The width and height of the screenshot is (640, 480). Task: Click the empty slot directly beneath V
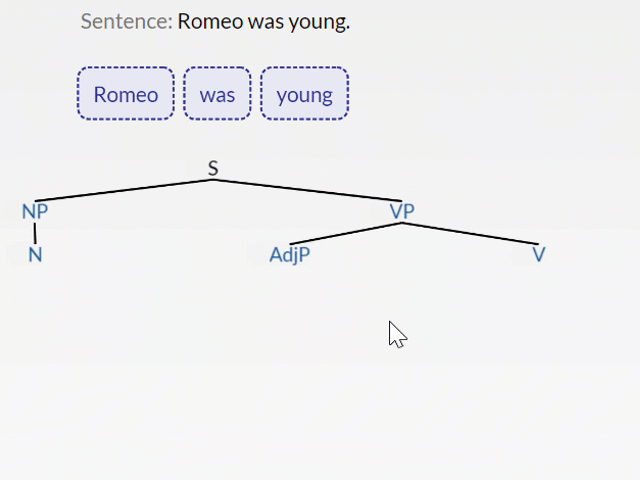tap(539, 296)
